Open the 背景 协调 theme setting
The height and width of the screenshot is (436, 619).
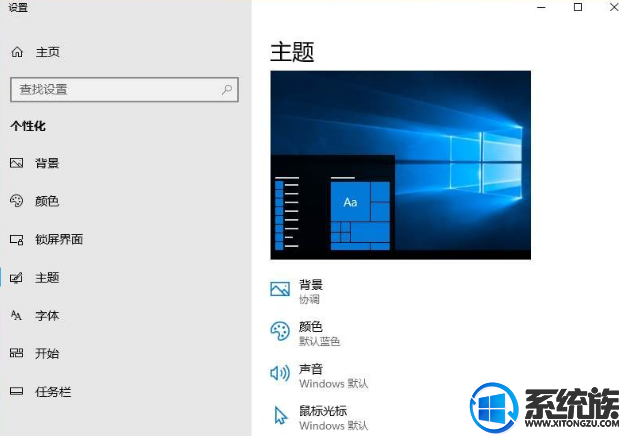click(296, 292)
